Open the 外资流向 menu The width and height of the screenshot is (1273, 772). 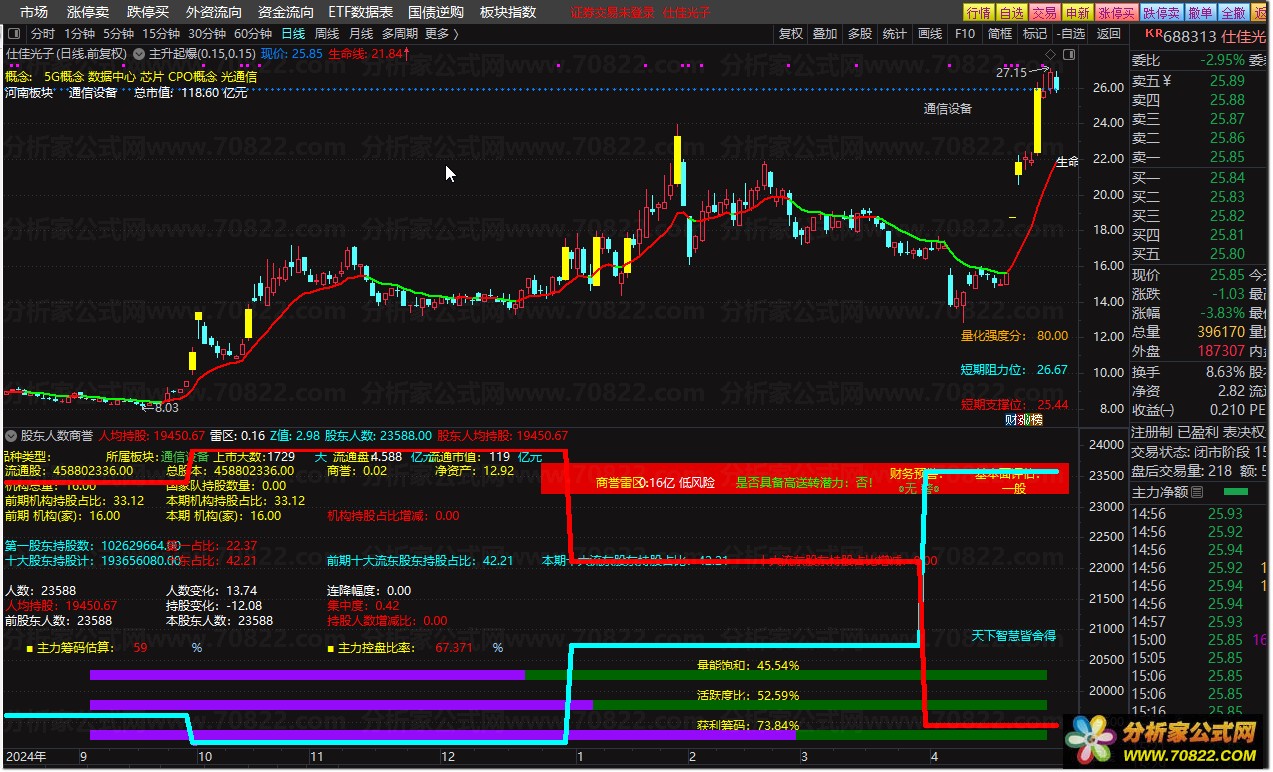tap(214, 12)
